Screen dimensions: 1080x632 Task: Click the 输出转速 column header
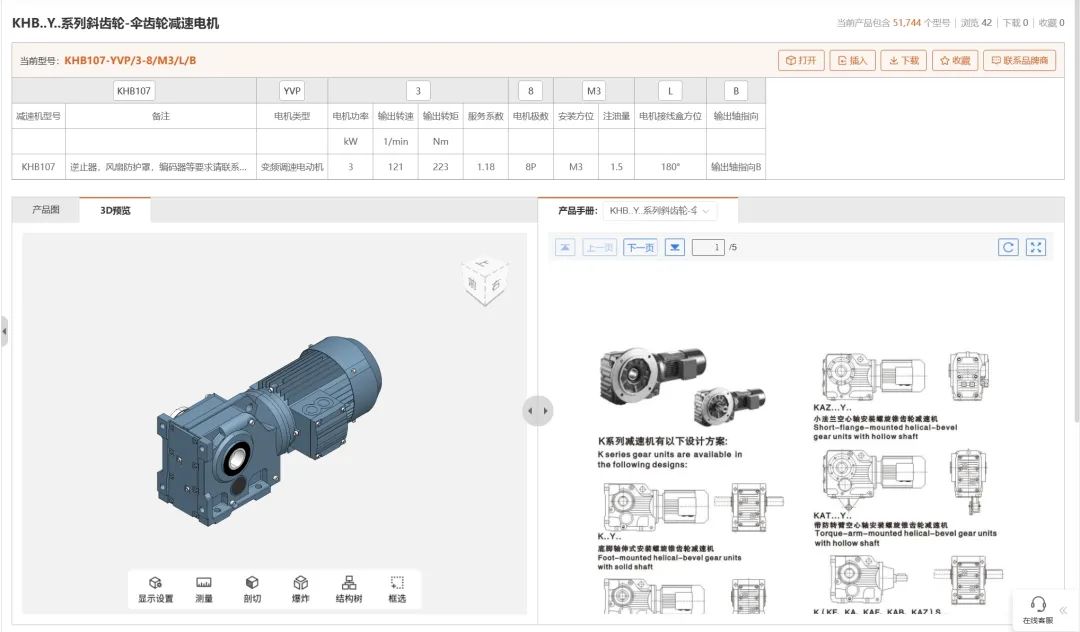(395, 116)
